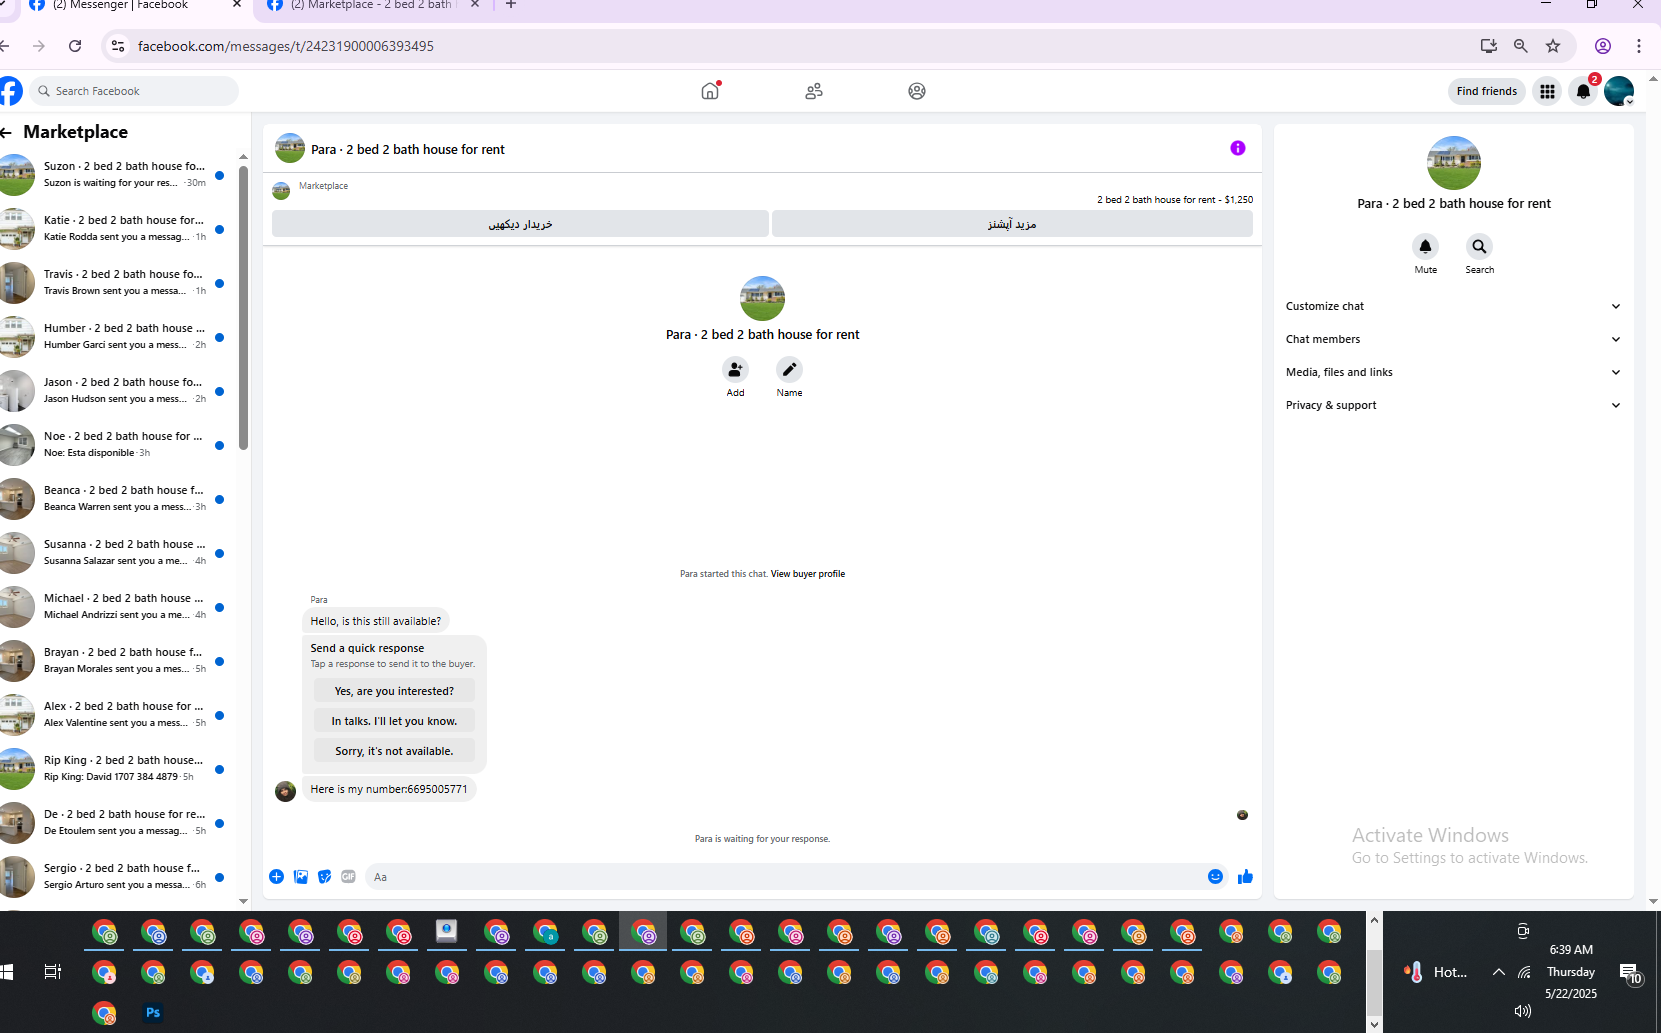
Task: Open the Chrome zoom magnifier icon
Action: click(x=1521, y=46)
